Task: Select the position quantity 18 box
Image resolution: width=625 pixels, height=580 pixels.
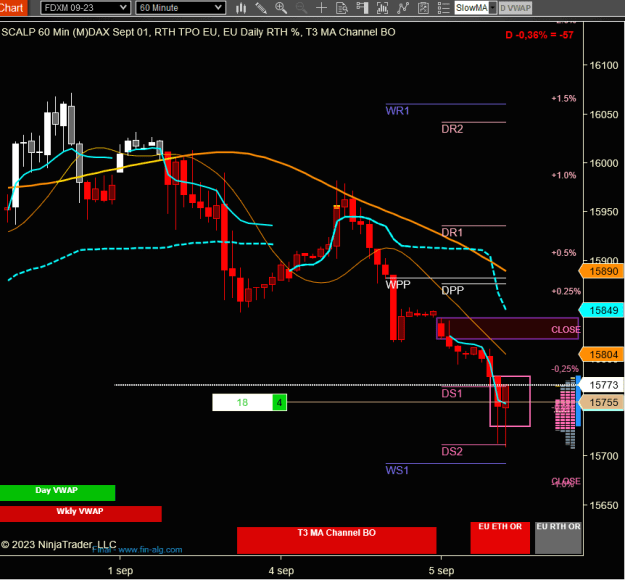Action: 242,403
